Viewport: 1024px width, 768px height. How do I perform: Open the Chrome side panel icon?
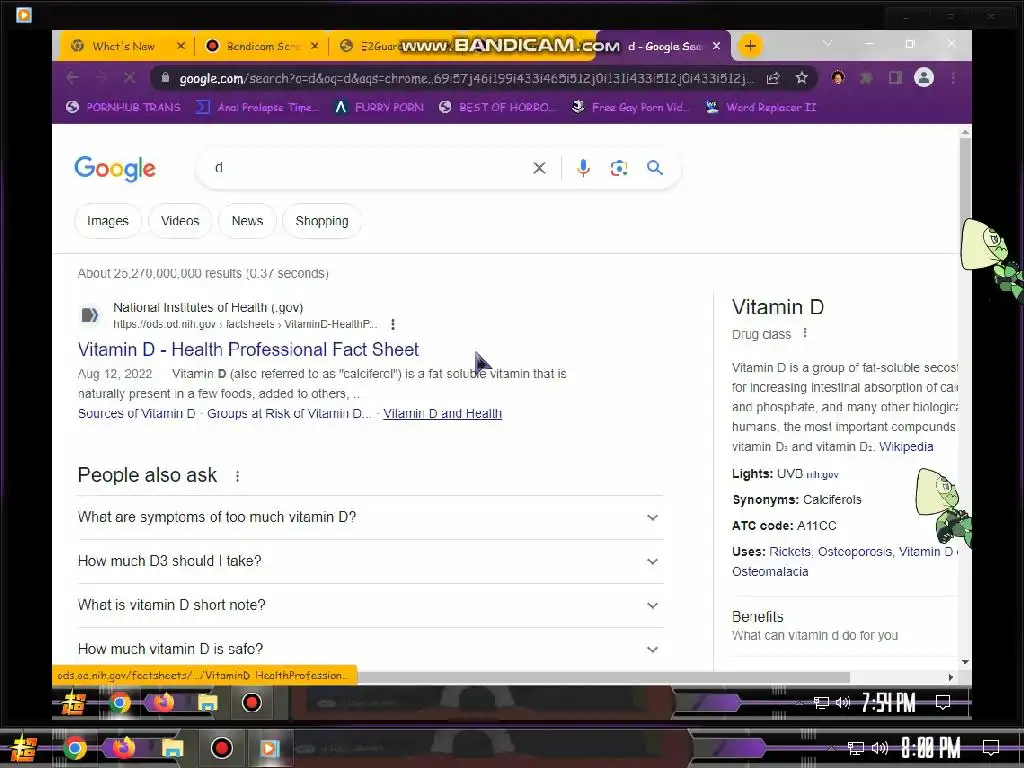pyautogui.click(x=895, y=78)
